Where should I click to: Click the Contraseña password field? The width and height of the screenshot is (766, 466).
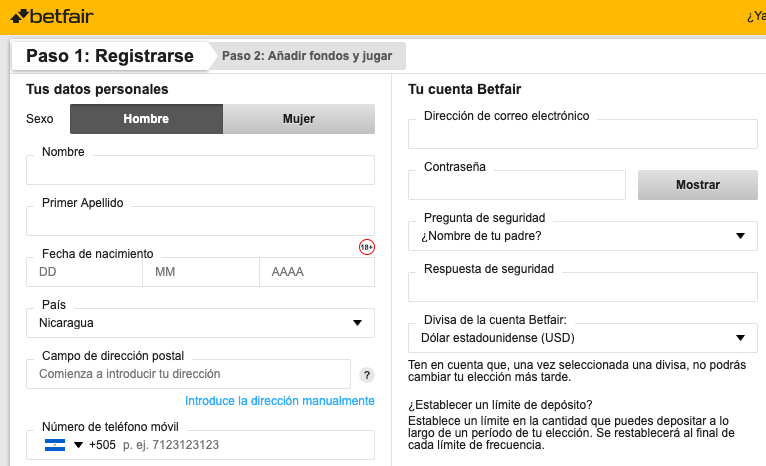tap(517, 185)
